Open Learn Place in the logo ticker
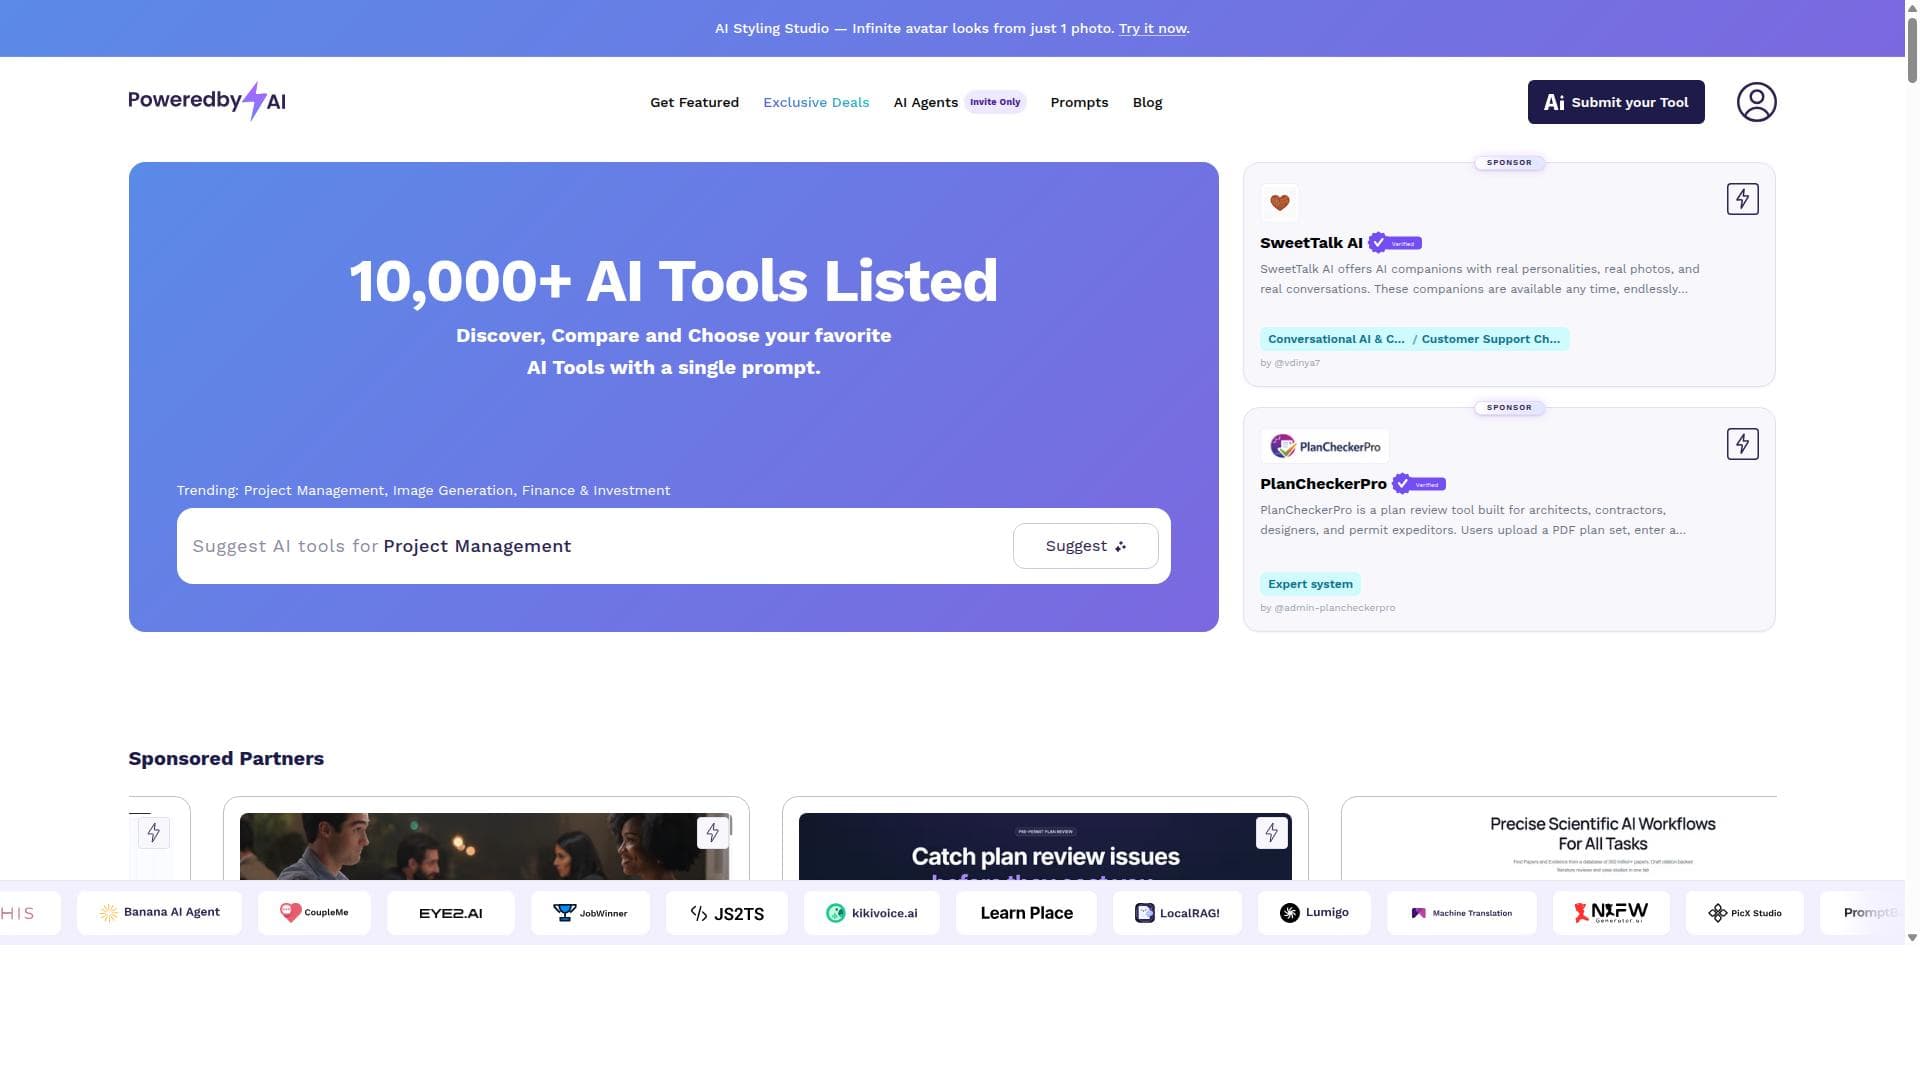Image resolution: width=1920 pixels, height=1080 pixels. click(1026, 913)
